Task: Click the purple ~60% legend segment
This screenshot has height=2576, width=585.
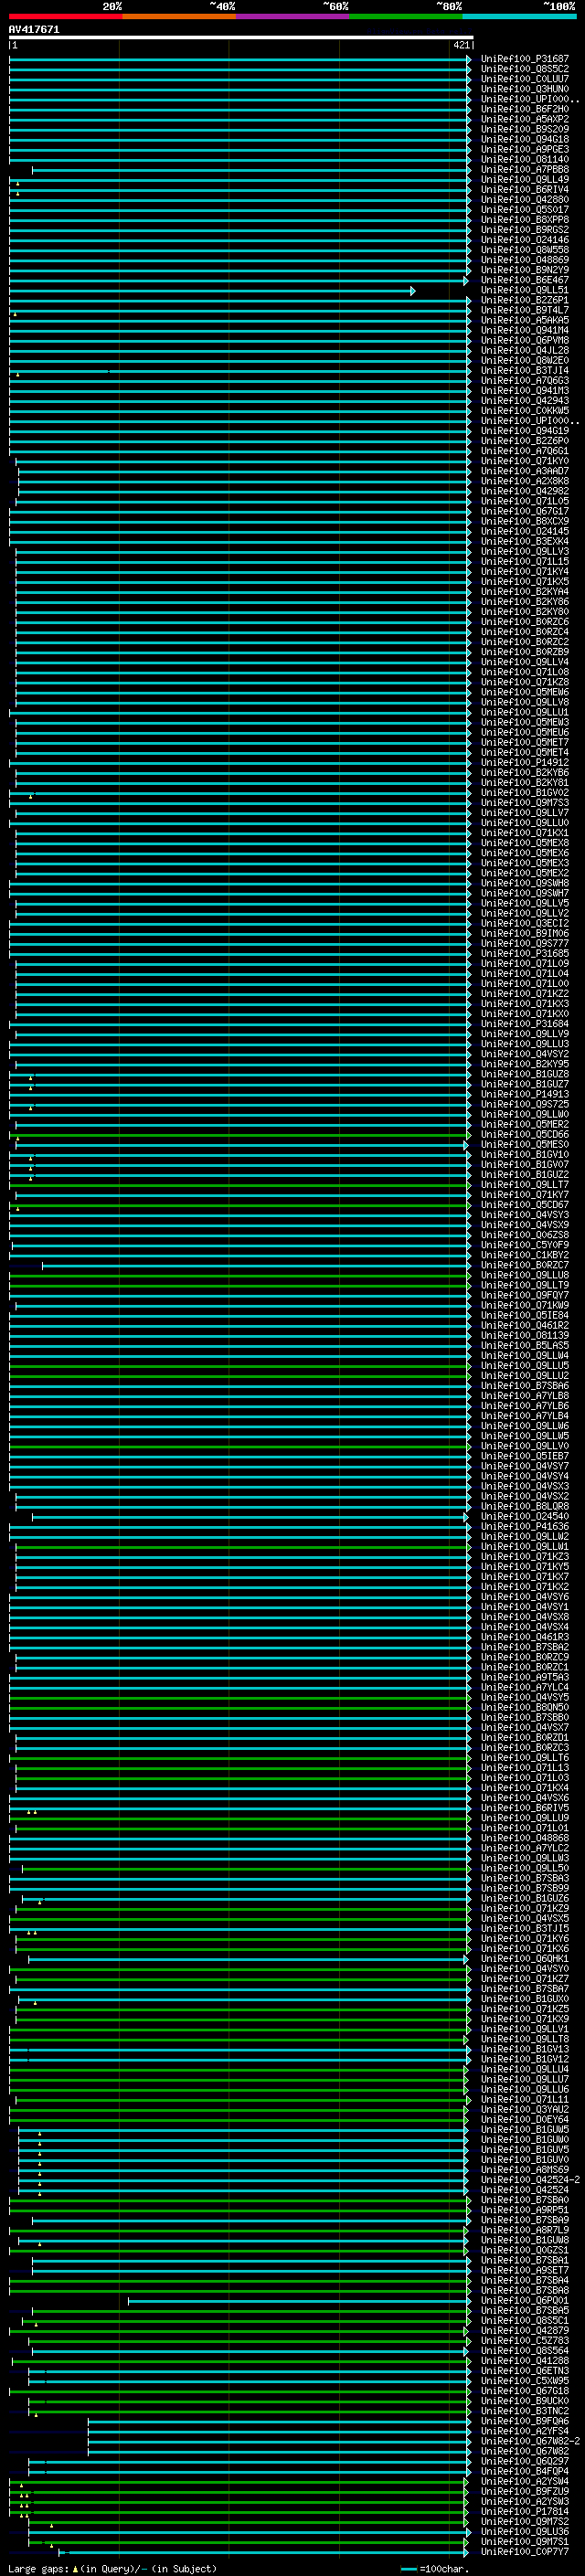Action: click(x=292, y=16)
